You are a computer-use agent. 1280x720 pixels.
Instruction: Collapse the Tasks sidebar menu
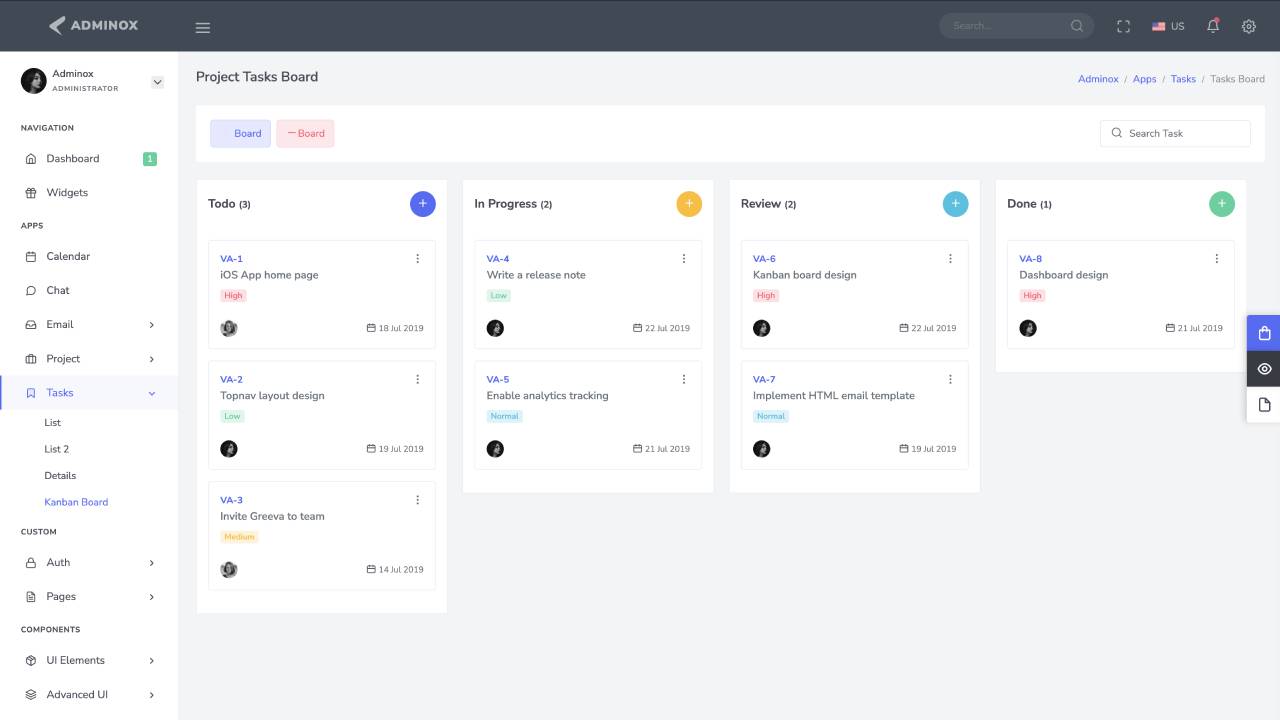(89, 393)
